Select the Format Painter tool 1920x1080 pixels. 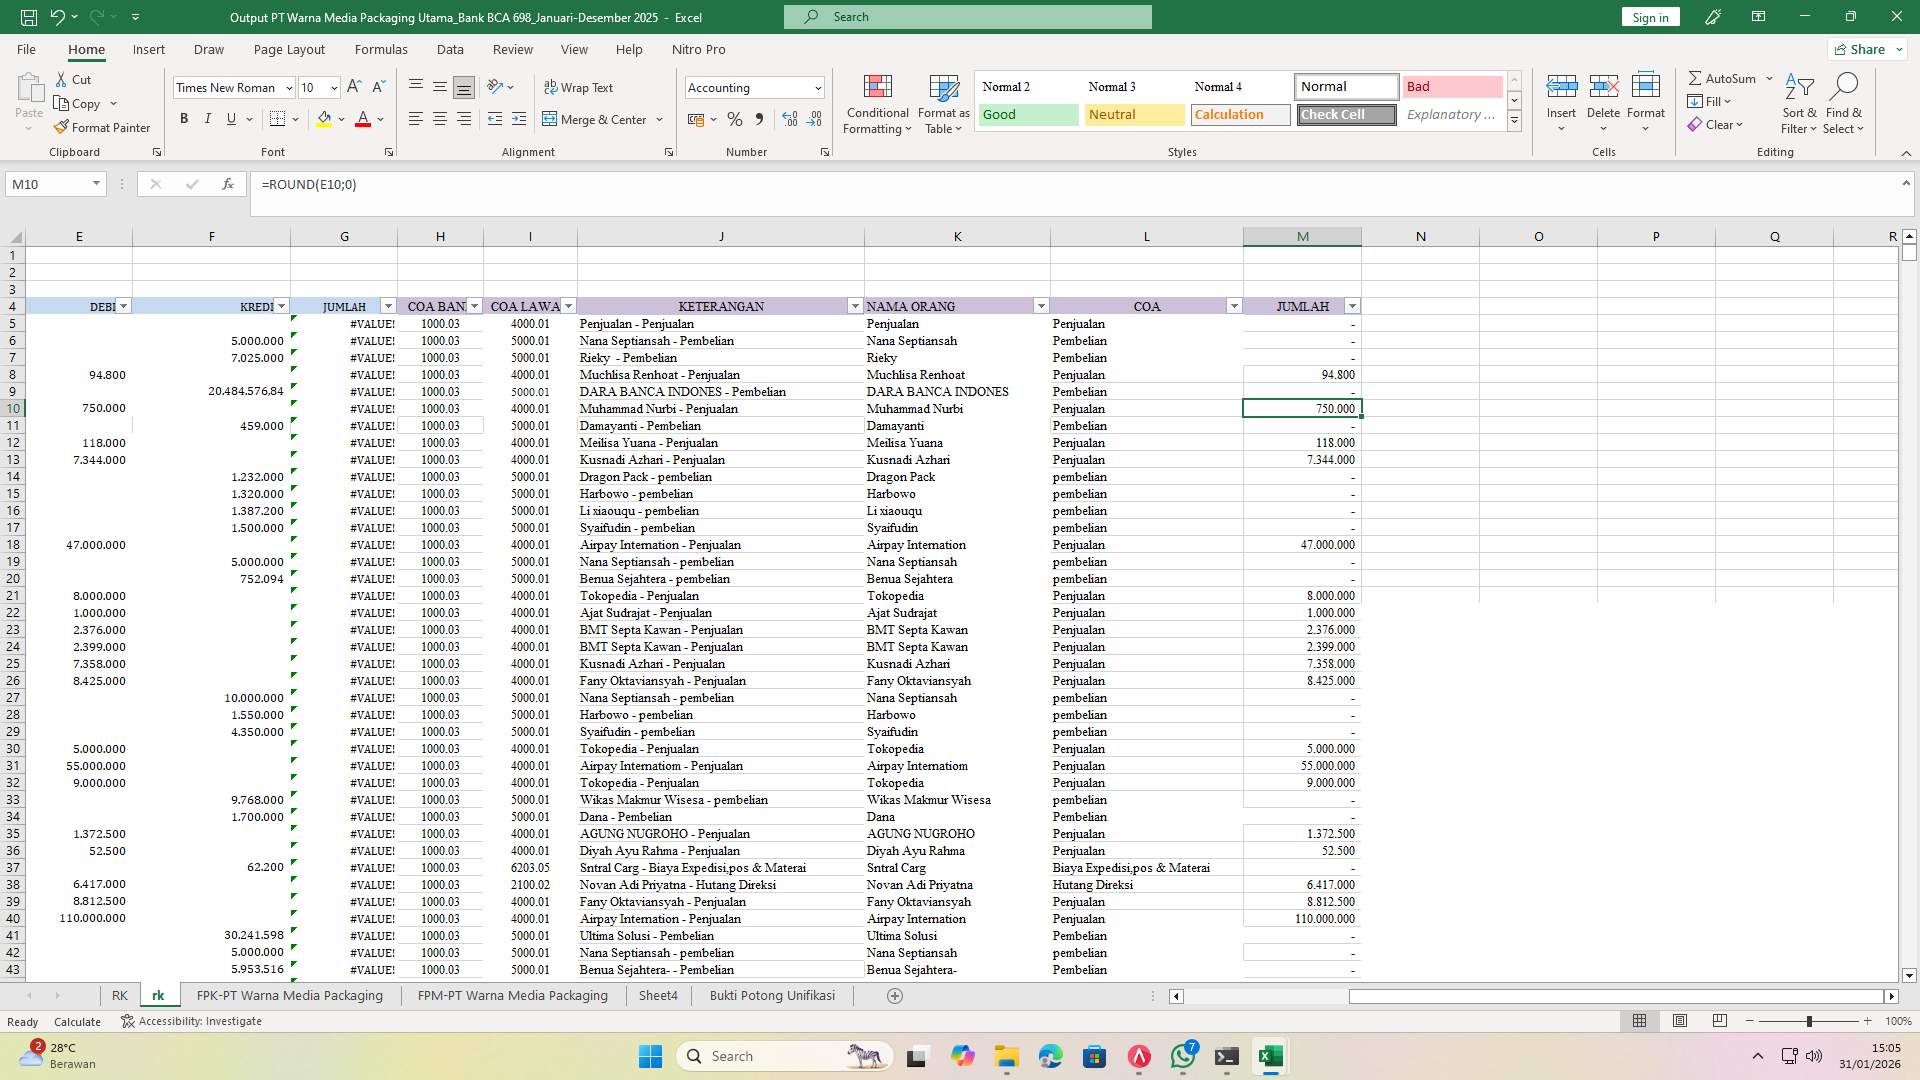coord(103,127)
